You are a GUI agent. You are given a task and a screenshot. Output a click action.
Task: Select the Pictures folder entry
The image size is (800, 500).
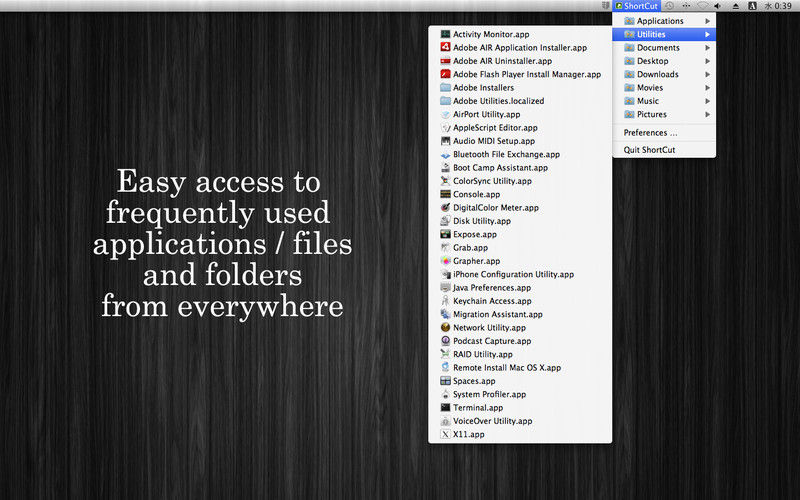pyautogui.click(x=664, y=114)
